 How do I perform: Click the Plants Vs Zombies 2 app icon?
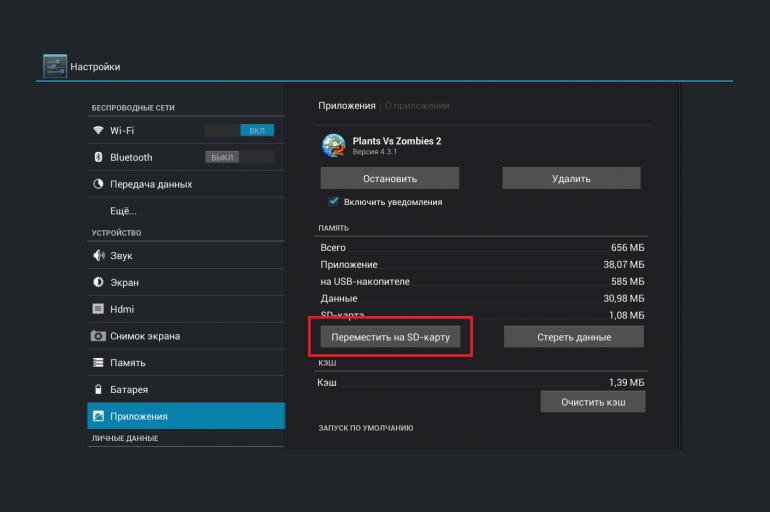pyautogui.click(x=333, y=145)
